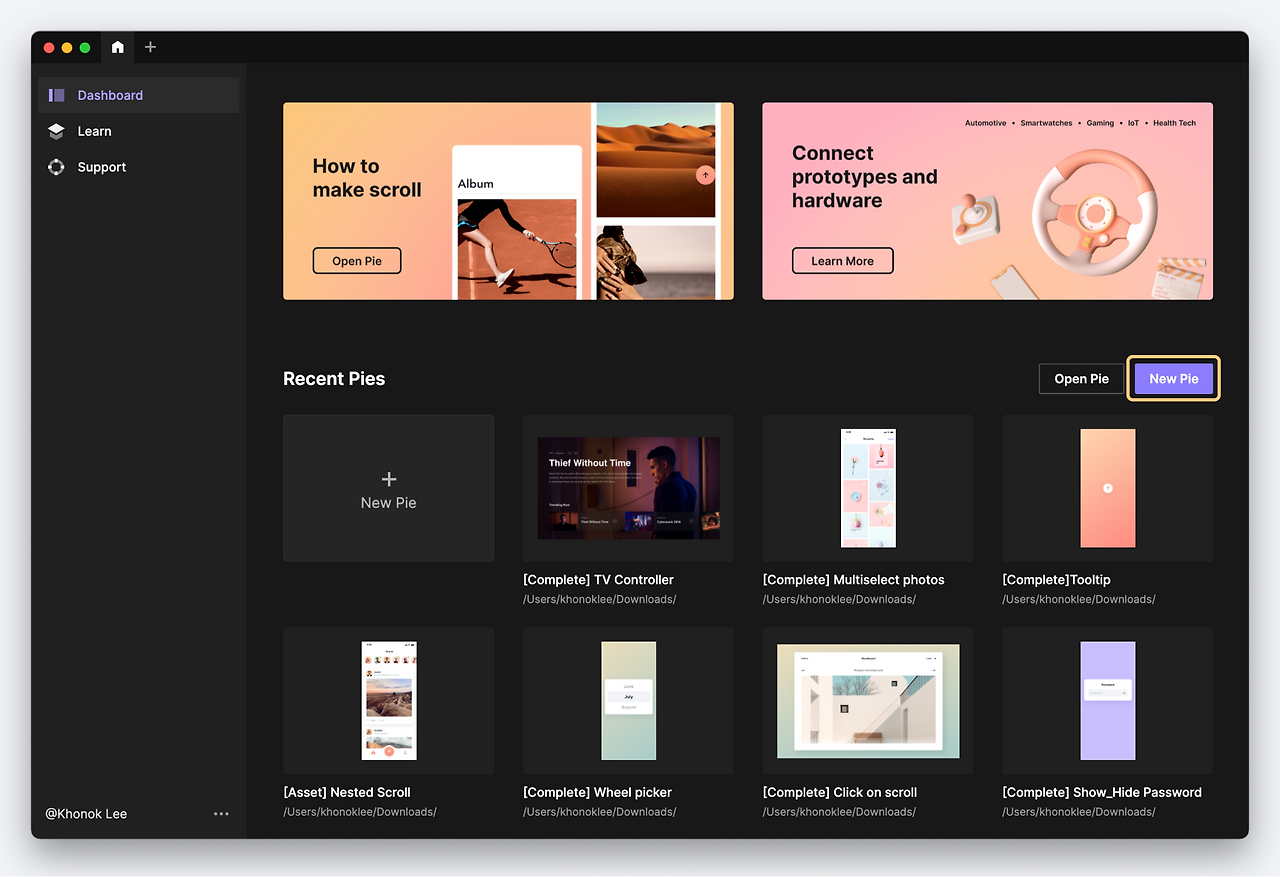
Task: Open the Home tab icon
Action: pos(118,47)
